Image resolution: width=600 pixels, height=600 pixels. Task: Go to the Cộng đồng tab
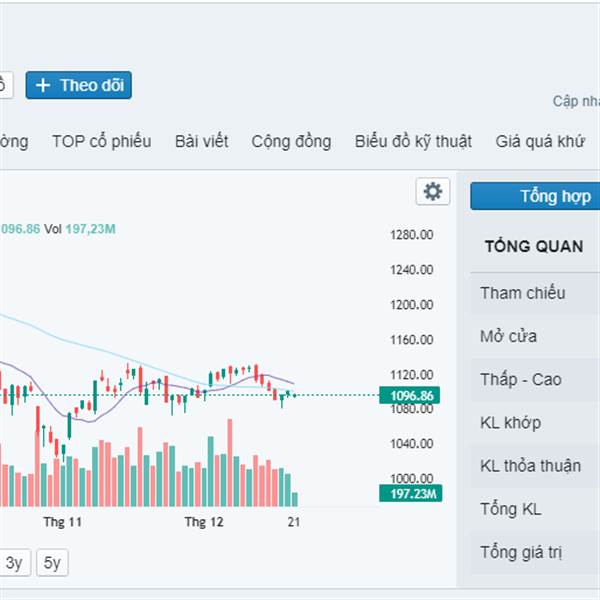point(291,141)
